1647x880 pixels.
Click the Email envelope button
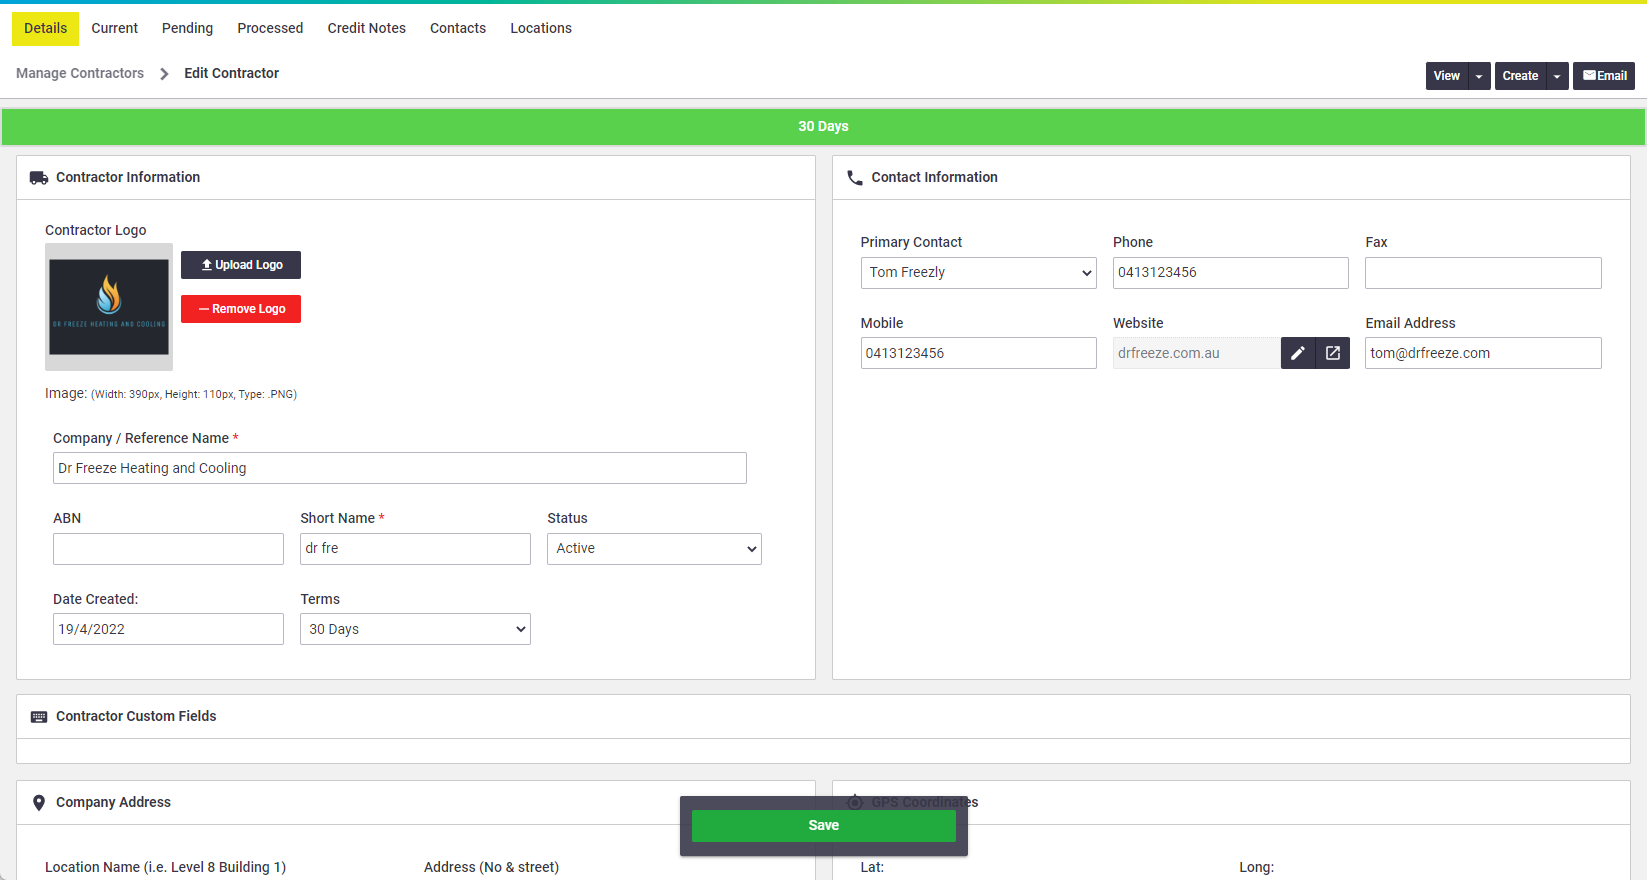click(1604, 76)
